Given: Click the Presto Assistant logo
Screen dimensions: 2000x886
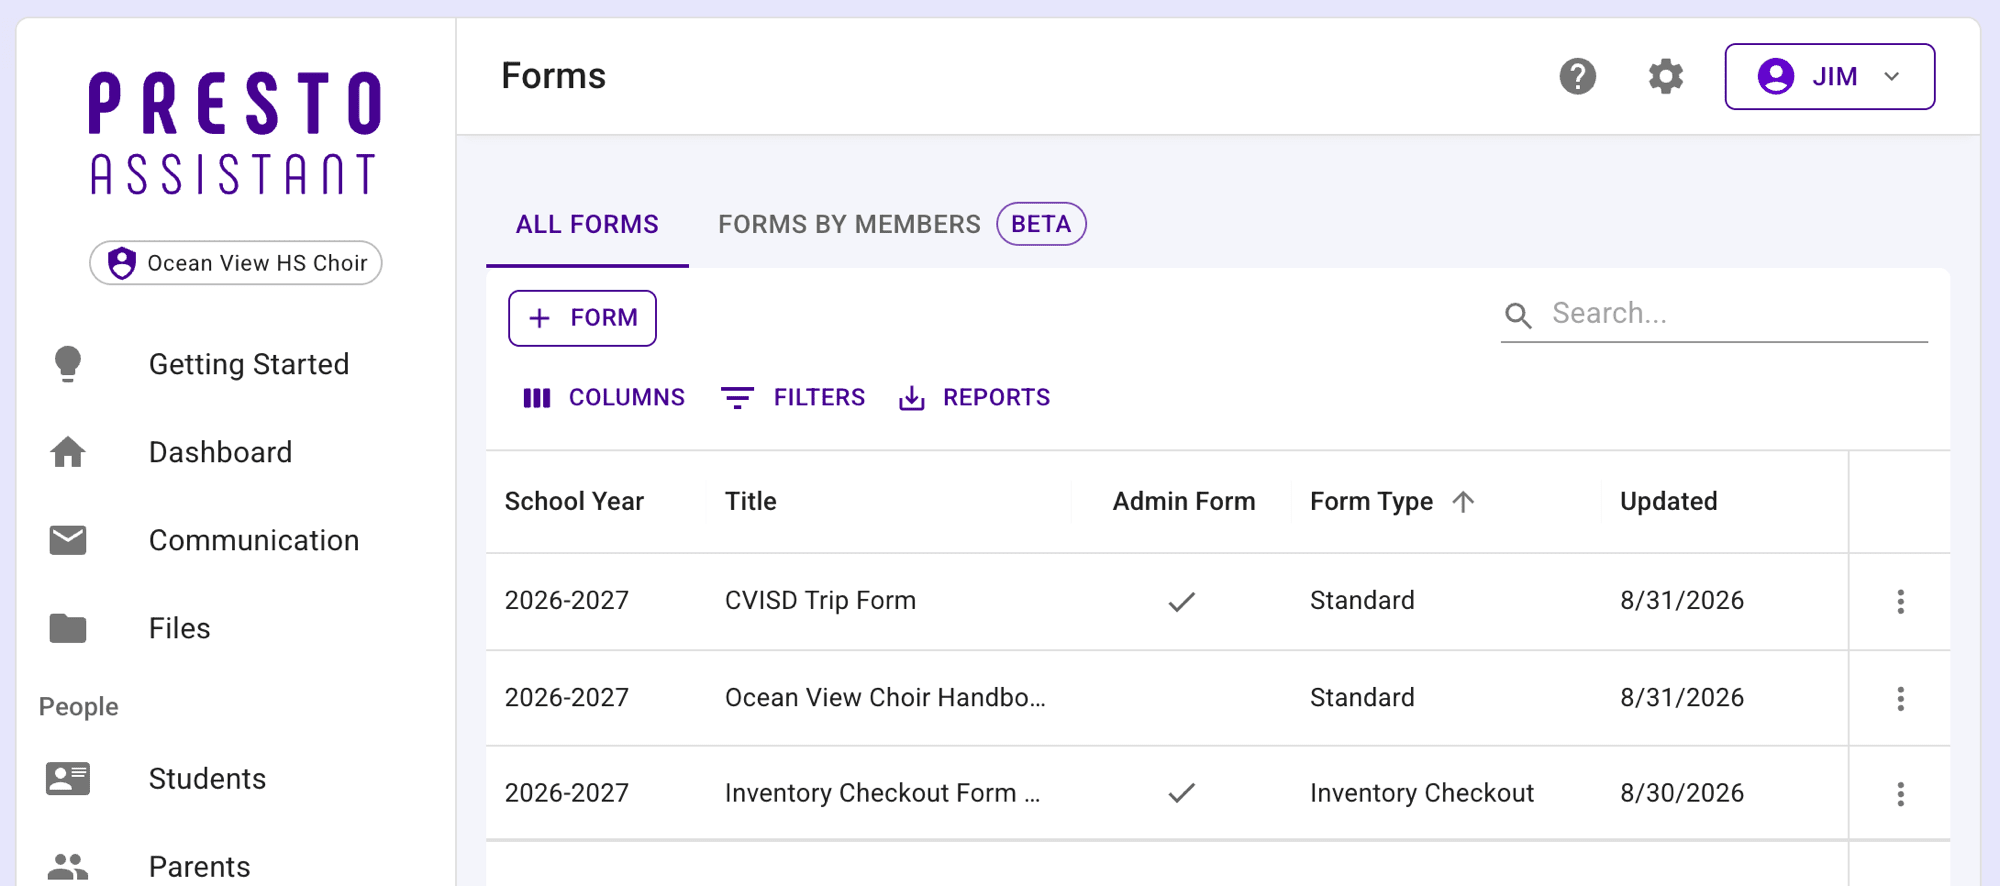Looking at the screenshot, I should point(235,132).
